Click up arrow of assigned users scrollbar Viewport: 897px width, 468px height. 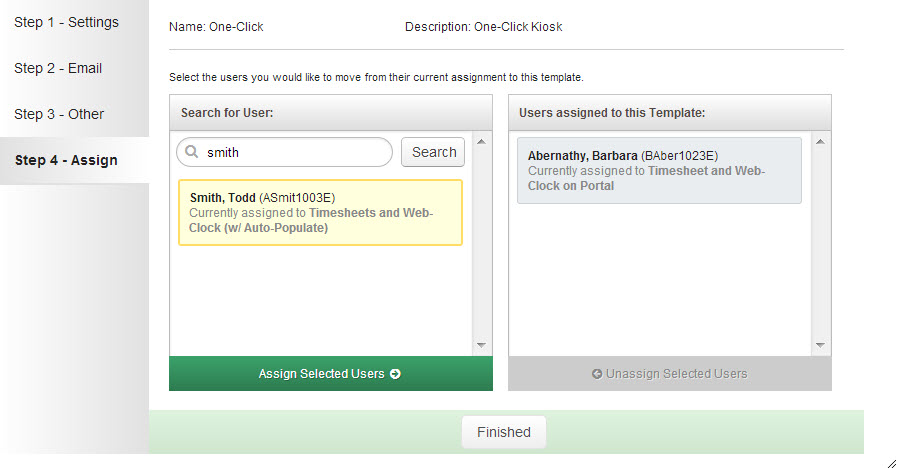coord(820,141)
